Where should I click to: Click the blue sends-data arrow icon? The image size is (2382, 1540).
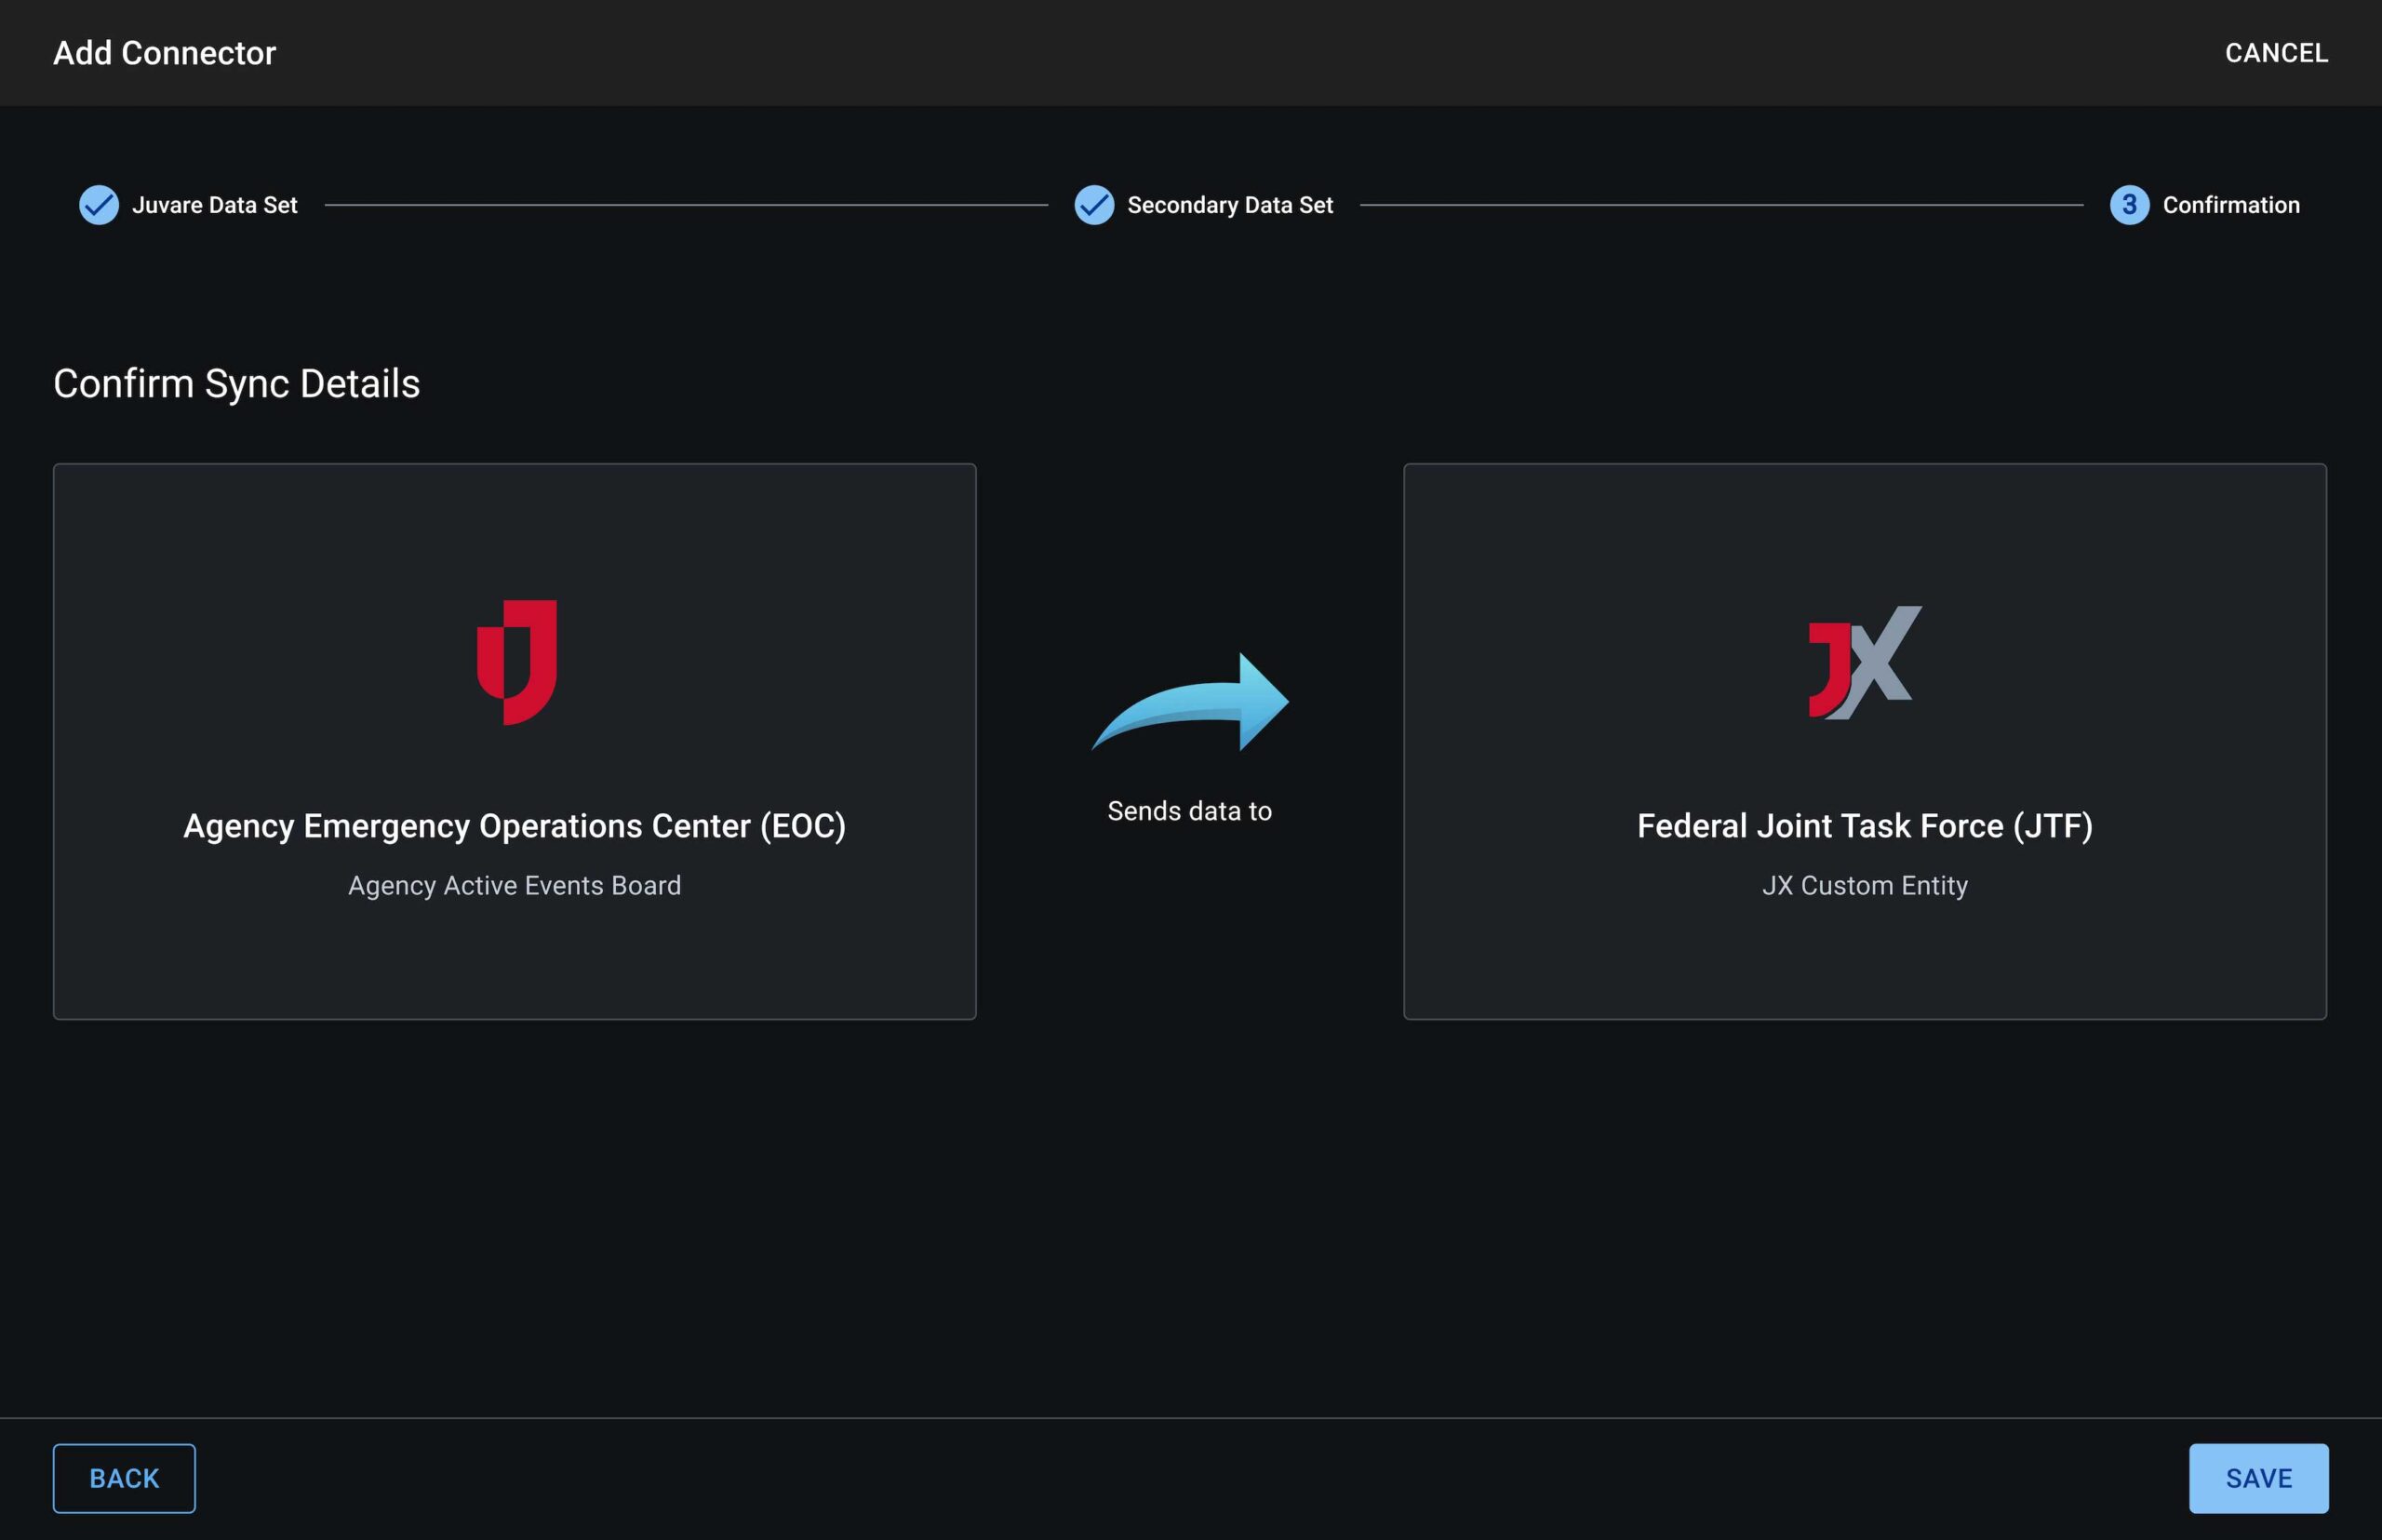point(1190,701)
